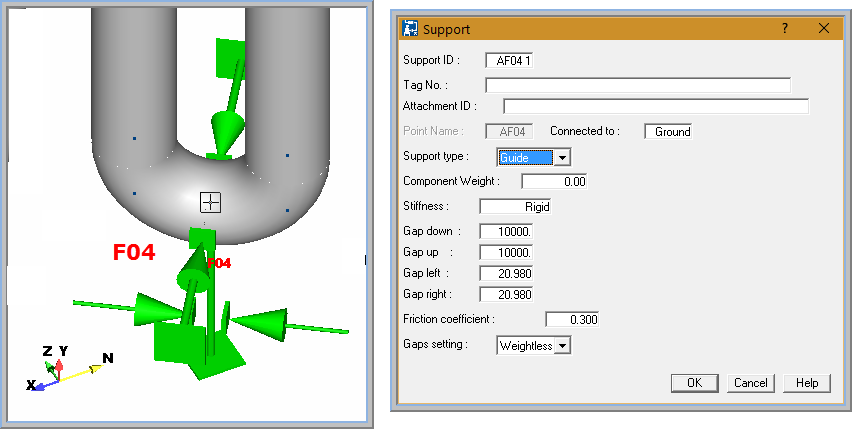Click the Help button

[x=807, y=383]
